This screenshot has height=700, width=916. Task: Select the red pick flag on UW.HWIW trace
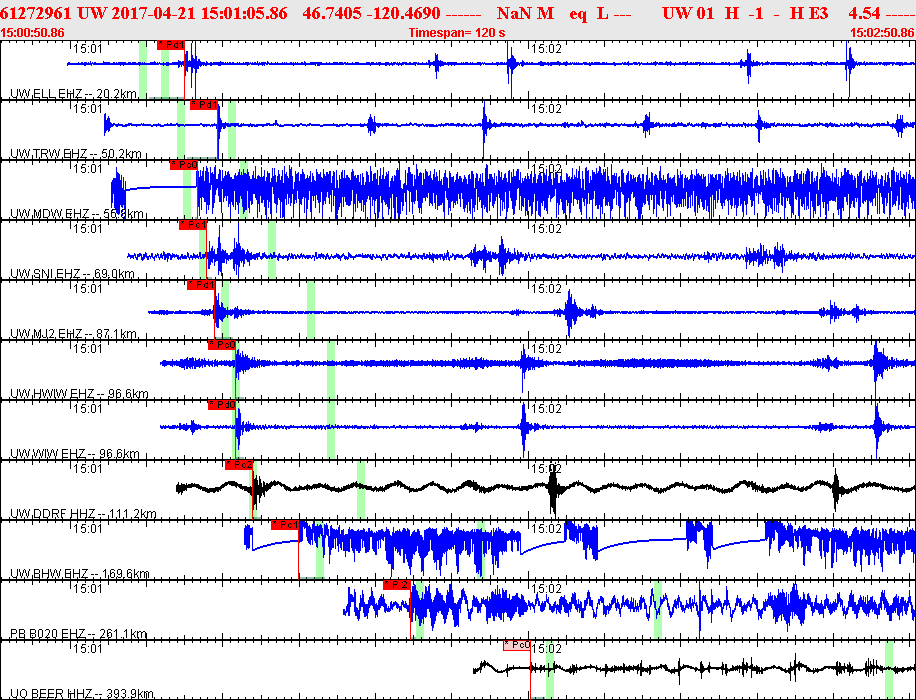click(221, 345)
